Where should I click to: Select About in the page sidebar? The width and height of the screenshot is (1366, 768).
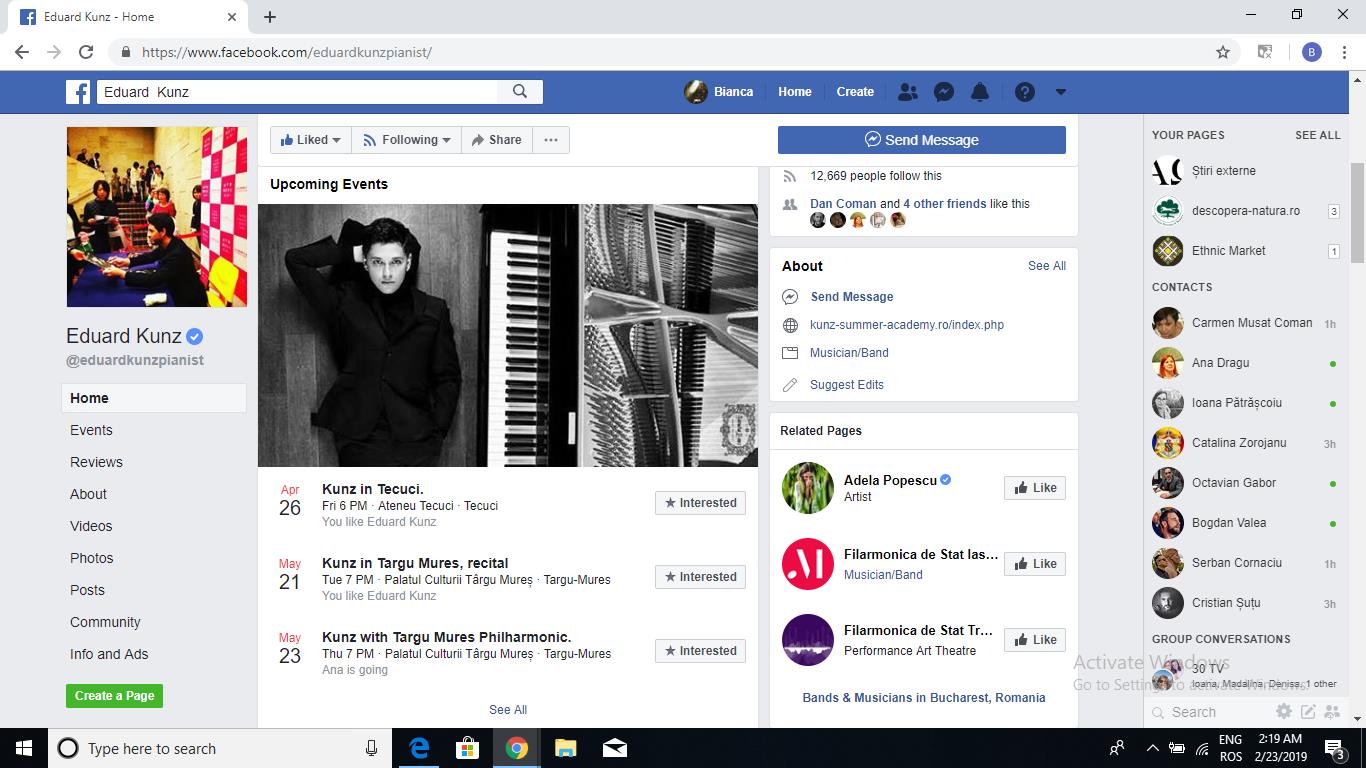coord(88,494)
